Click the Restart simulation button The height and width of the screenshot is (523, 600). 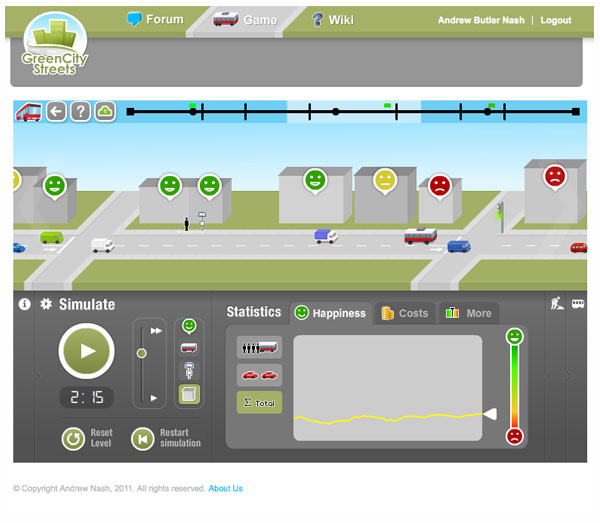click(x=166, y=438)
